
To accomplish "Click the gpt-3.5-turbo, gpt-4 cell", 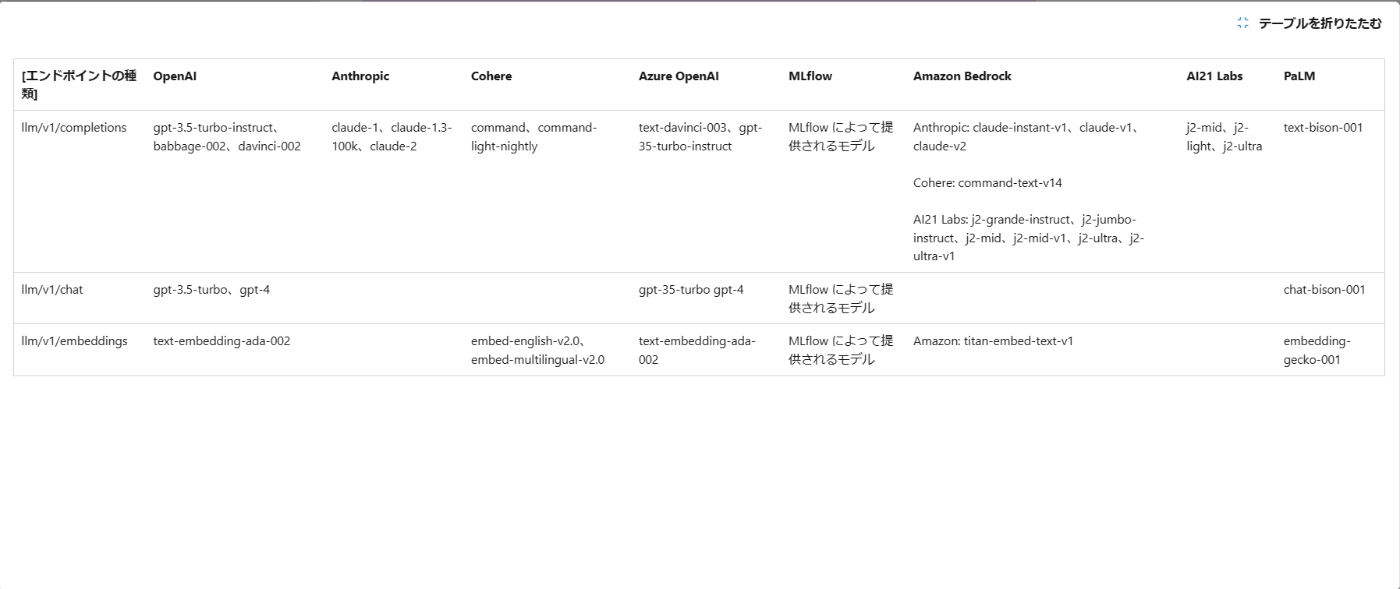I will click(x=211, y=290).
